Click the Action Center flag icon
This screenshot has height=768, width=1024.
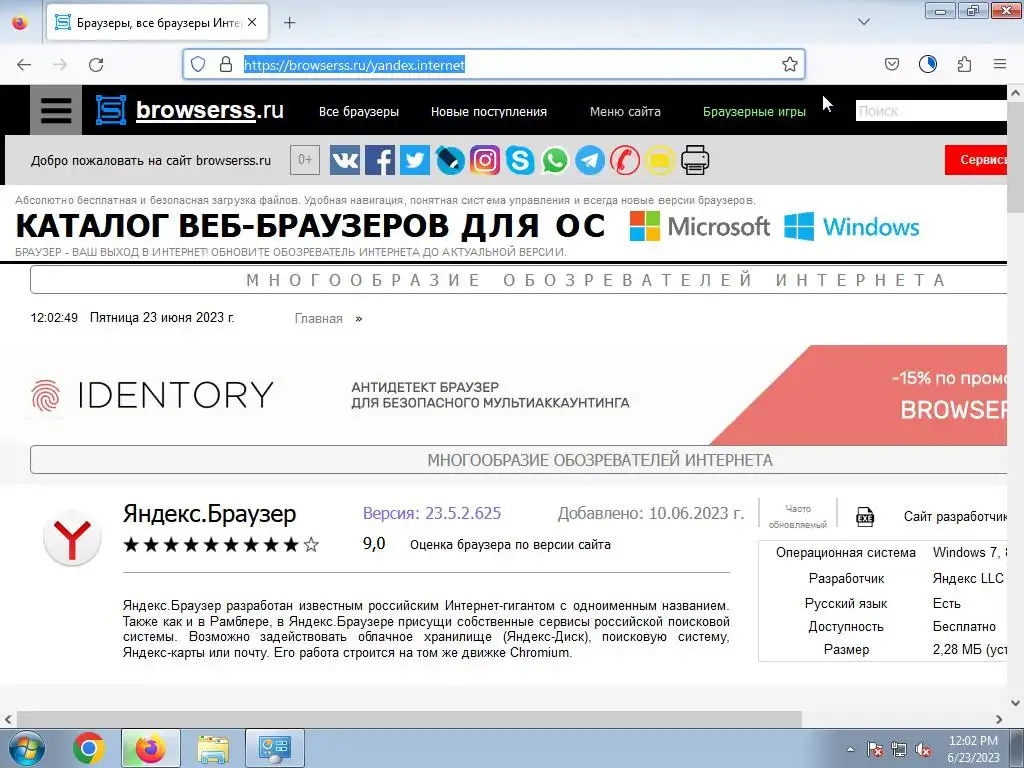pyautogui.click(x=874, y=749)
